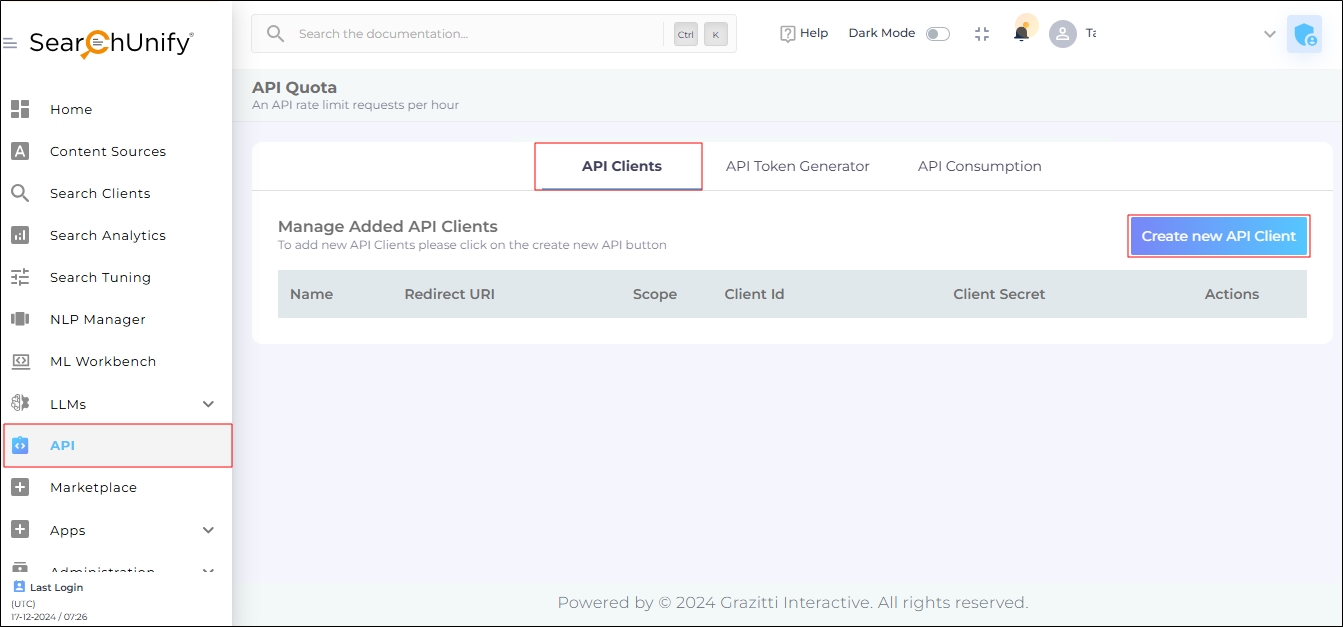Click the Search Analytics chart icon
This screenshot has width=1343, height=627.
pyautogui.click(x=20, y=235)
